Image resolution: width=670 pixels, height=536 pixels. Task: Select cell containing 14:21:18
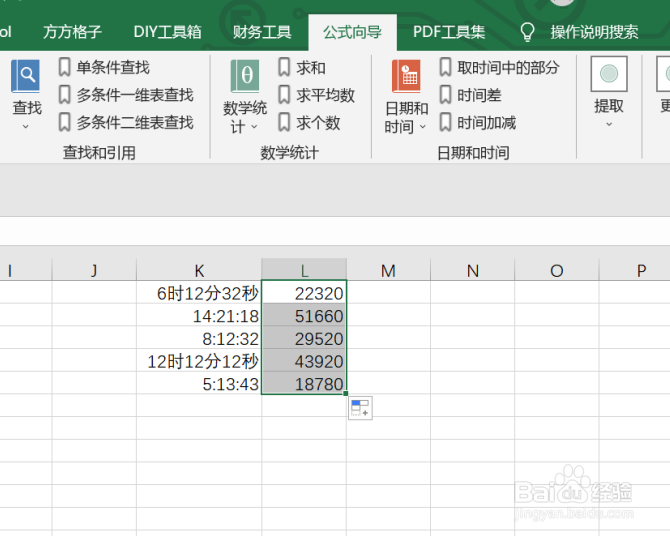coord(199,316)
